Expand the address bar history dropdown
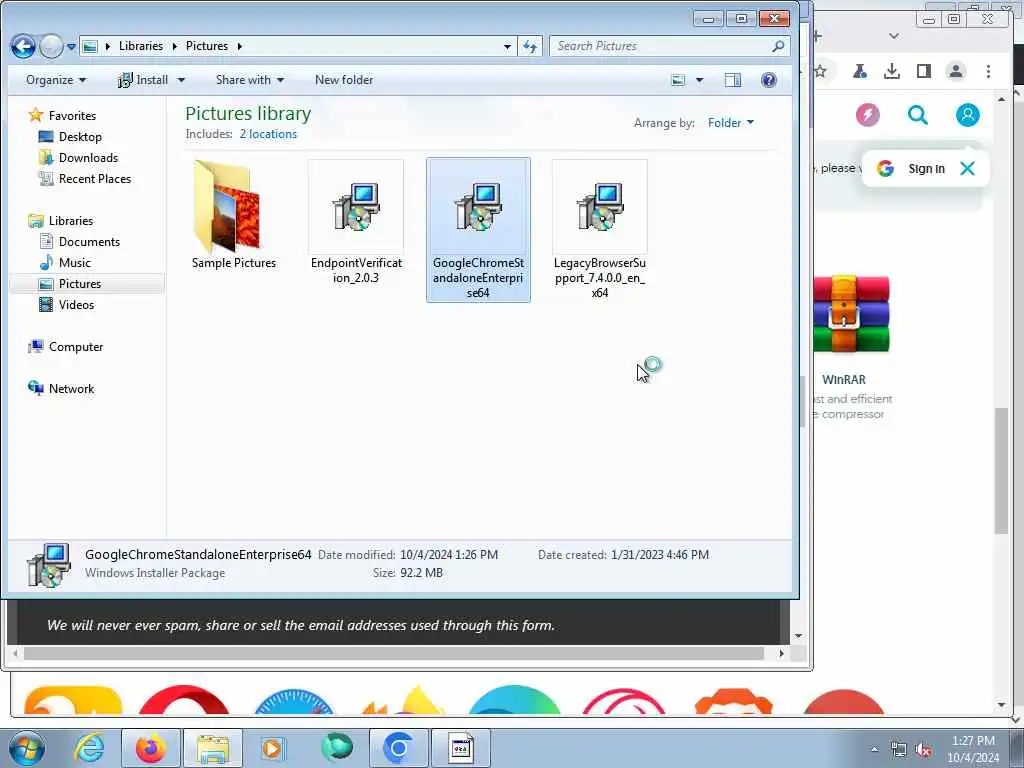Screen dimensions: 1024x768 (x=507, y=46)
